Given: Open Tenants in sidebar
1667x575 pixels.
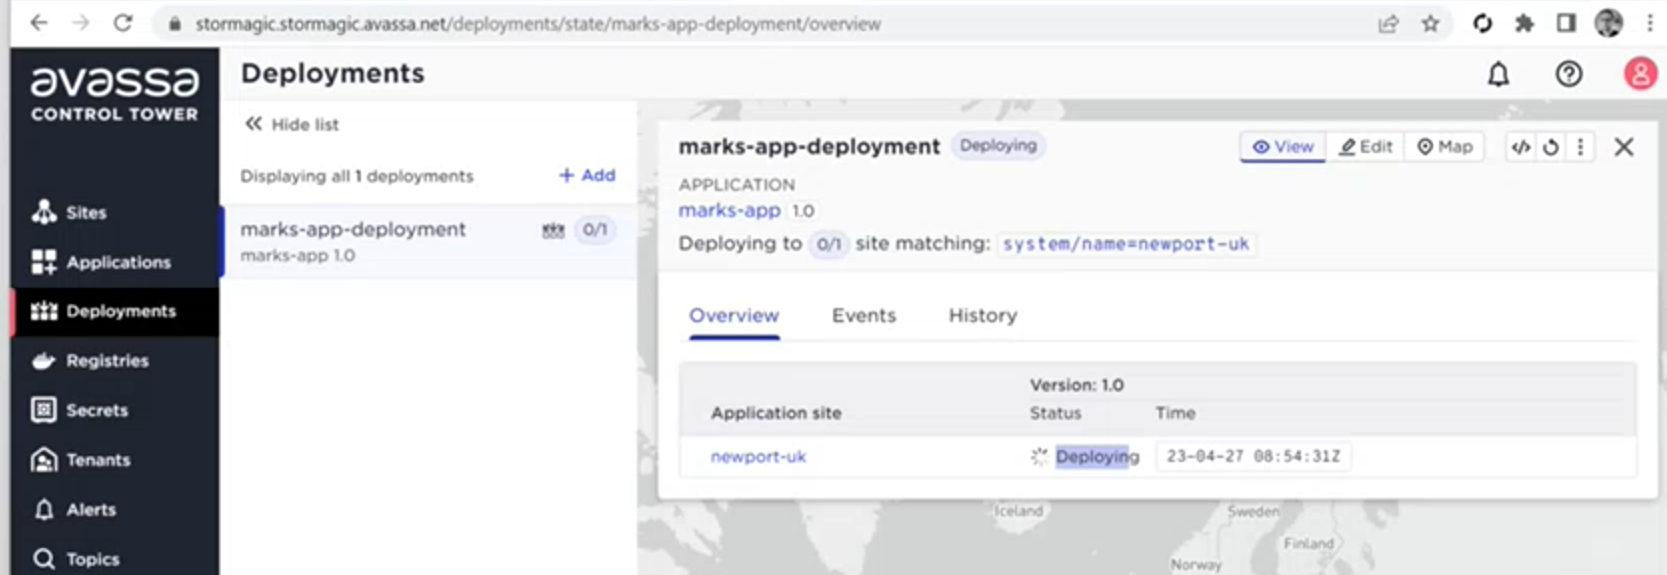Looking at the screenshot, I should (114, 460).
